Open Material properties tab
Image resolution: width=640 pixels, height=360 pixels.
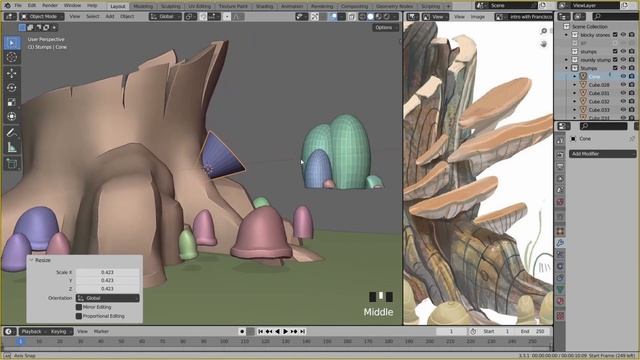[560, 301]
